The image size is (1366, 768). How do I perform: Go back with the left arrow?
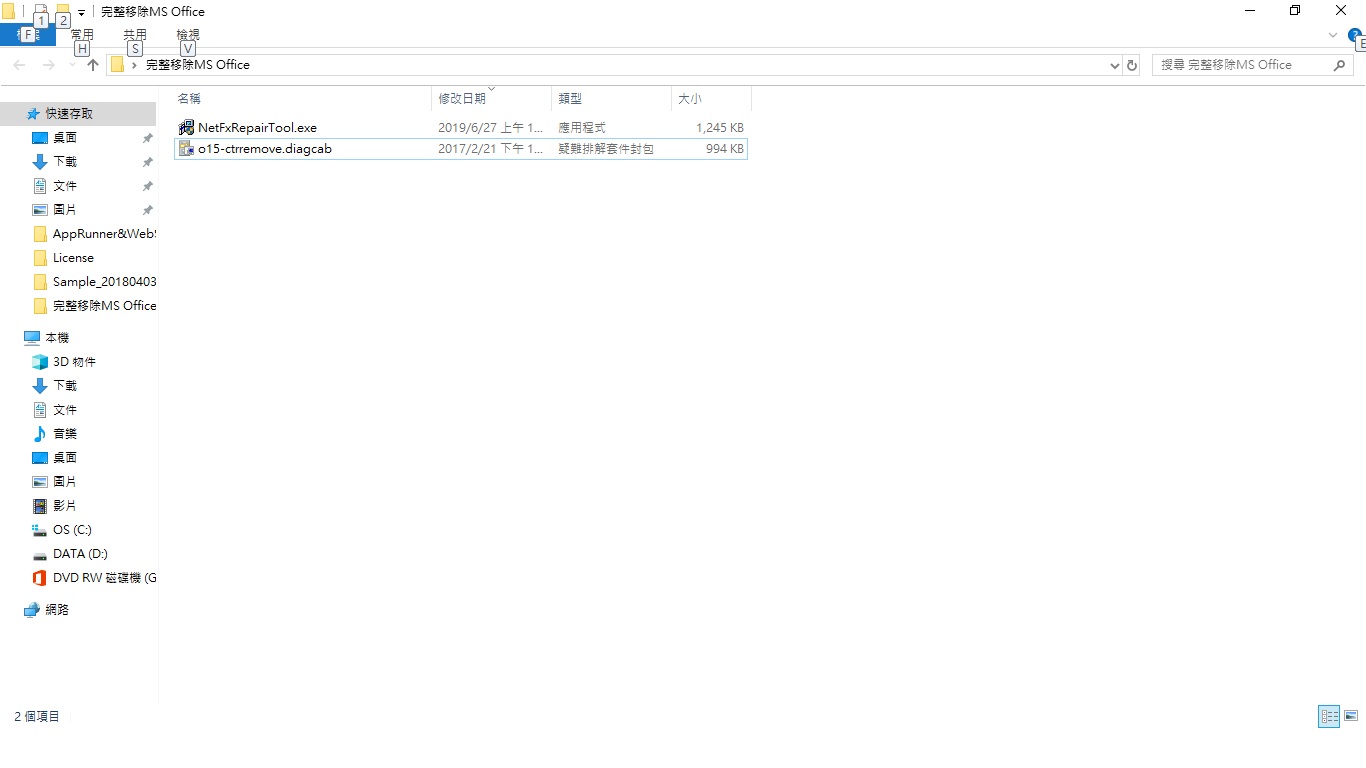(x=19, y=65)
